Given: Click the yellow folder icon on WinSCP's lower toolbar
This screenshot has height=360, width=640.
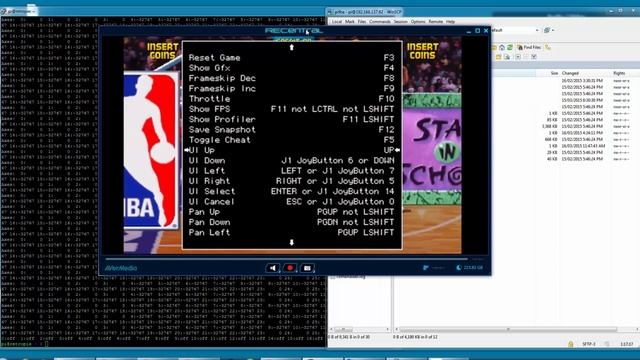Looking at the screenshot, I should point(498,57).
